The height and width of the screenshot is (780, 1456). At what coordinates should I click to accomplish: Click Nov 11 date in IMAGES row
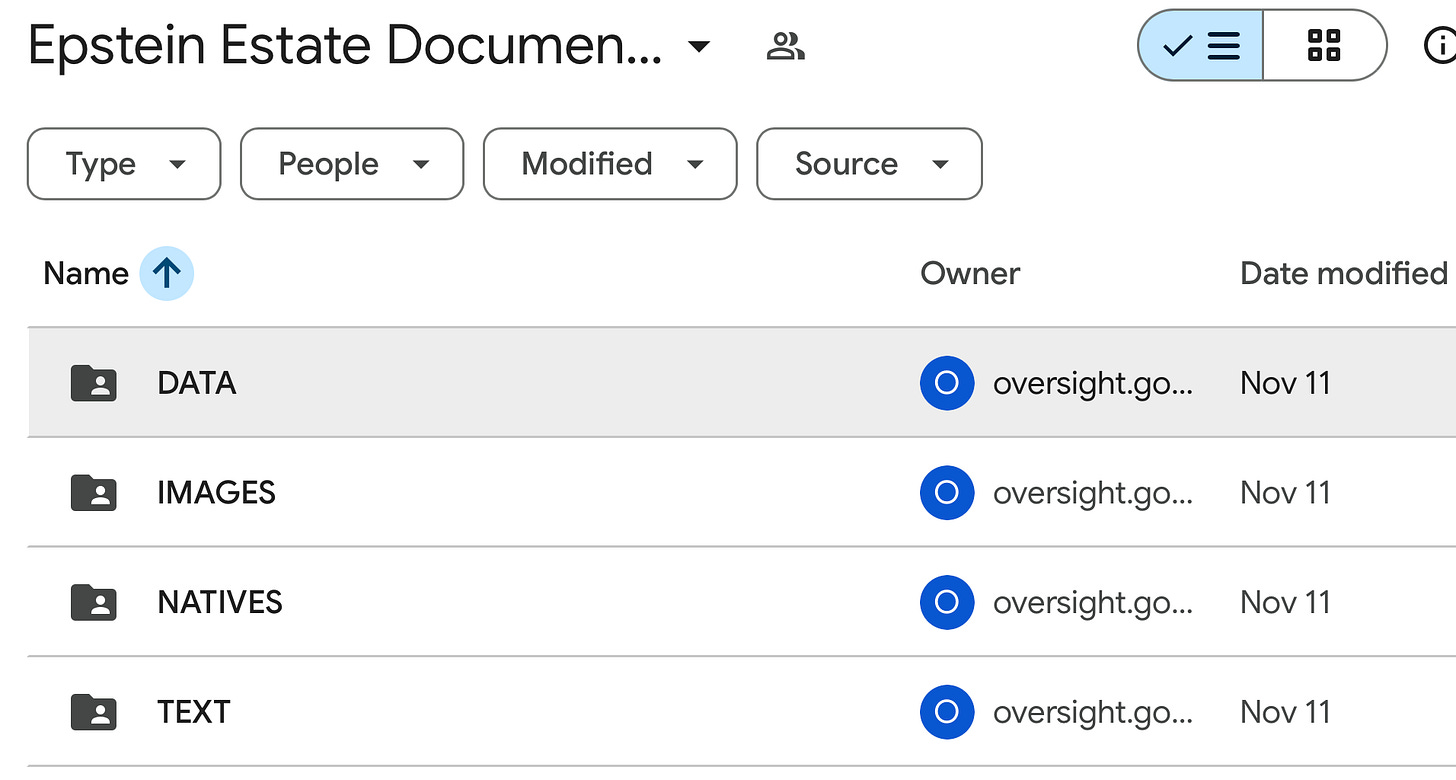coord(1285,492)
